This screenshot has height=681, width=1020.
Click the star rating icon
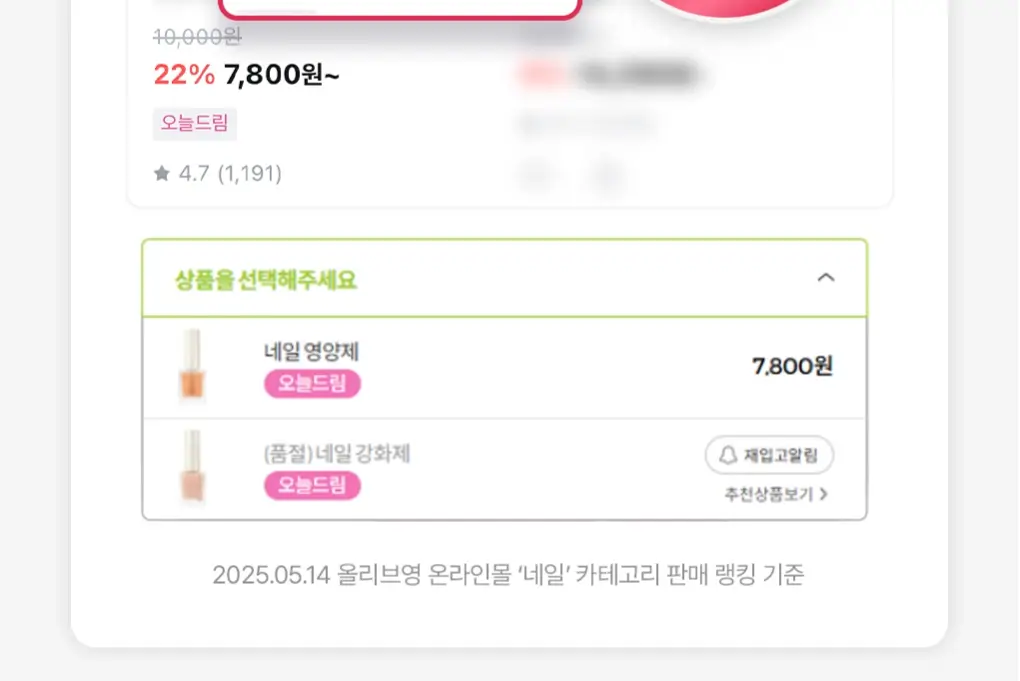(x=161, y=173)
